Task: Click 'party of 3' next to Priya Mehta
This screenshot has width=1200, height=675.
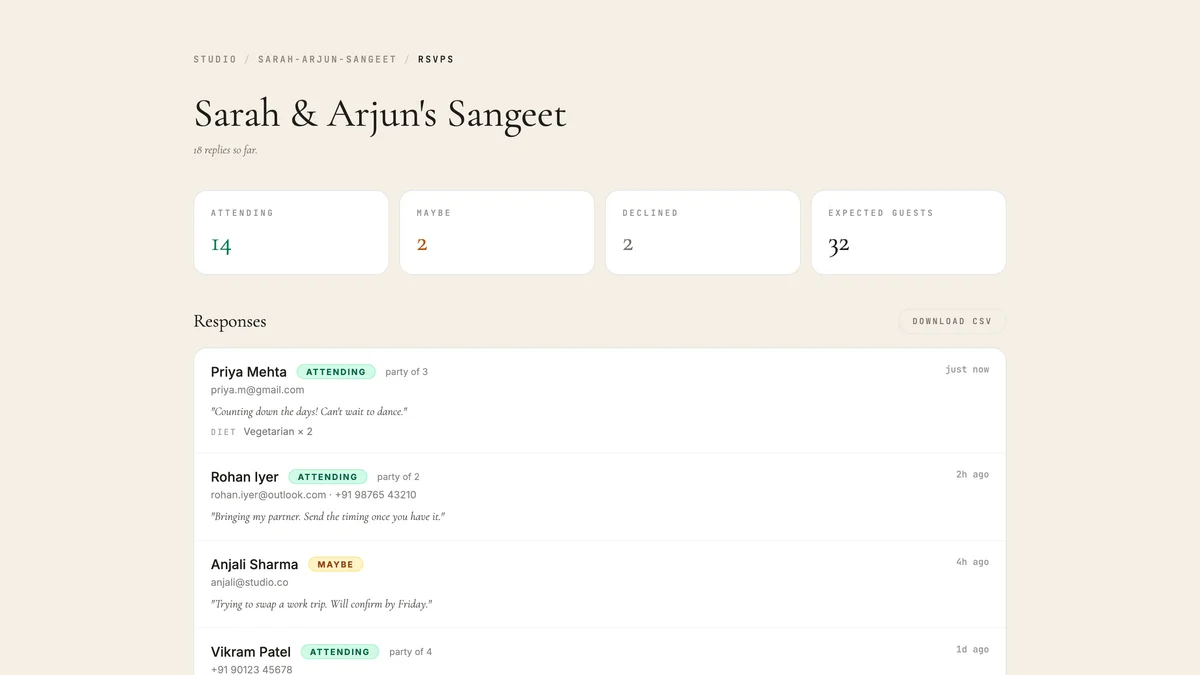Action: point(407,372)
